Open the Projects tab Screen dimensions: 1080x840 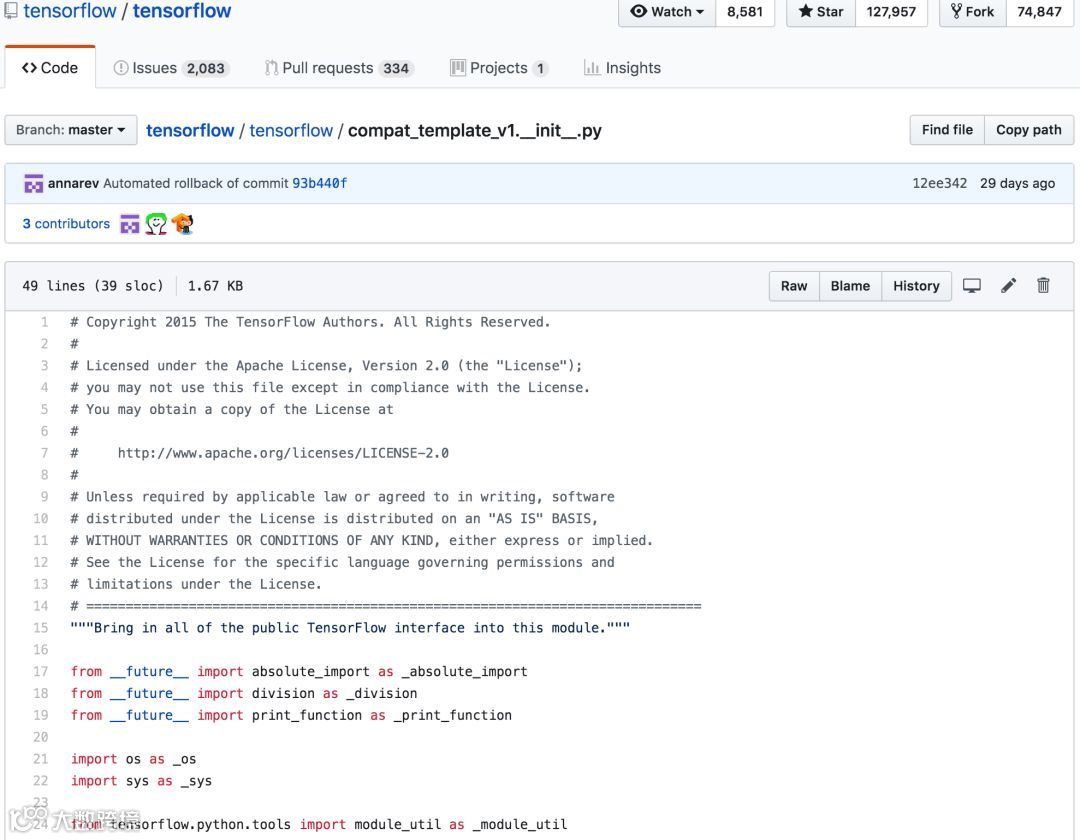[499, 68]
